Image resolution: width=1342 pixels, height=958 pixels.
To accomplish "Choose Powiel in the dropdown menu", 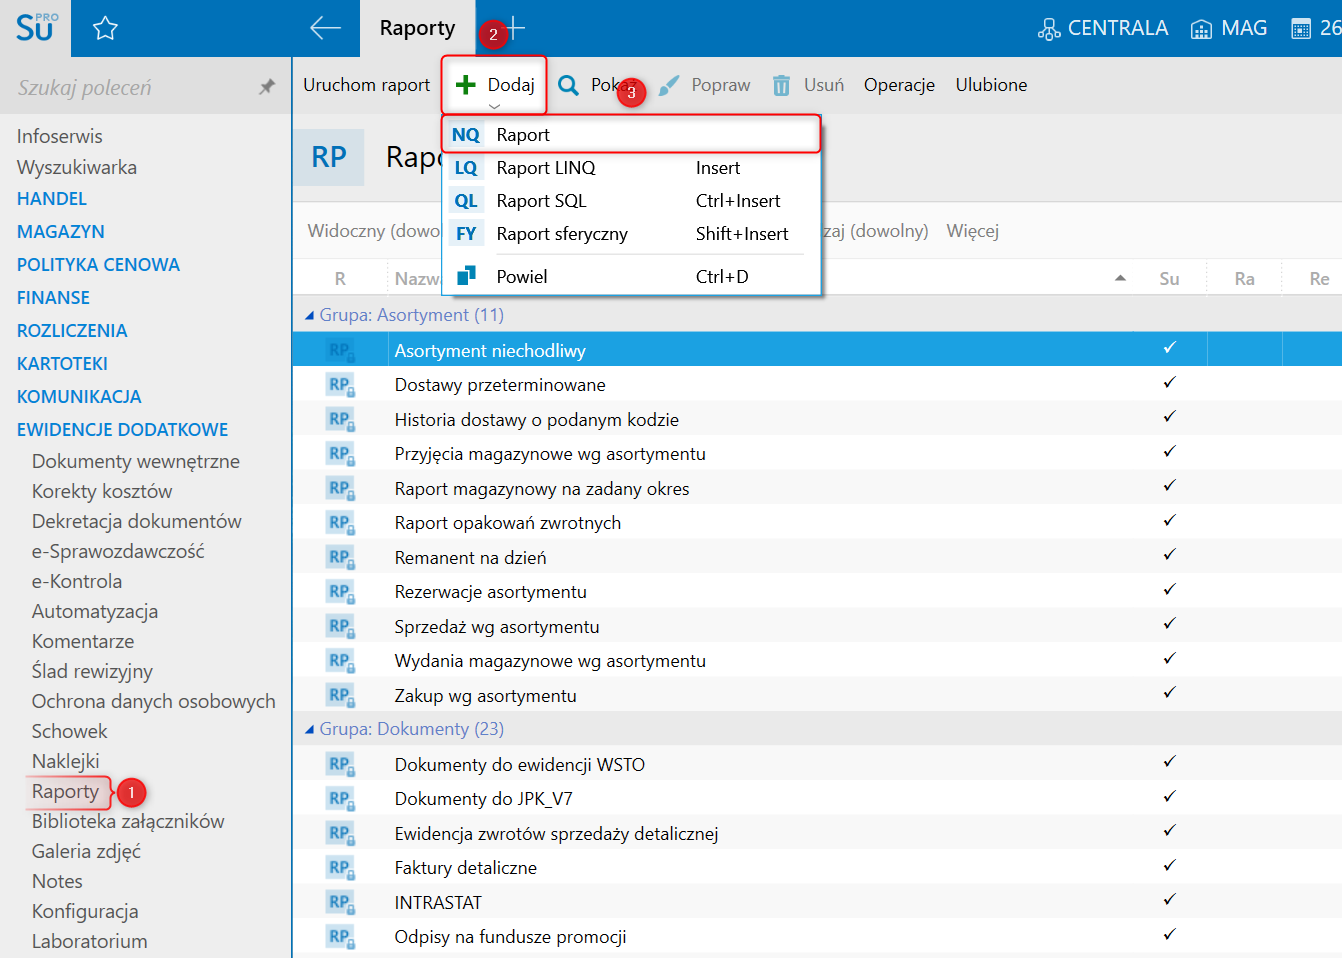I will click(x=522, y=277).
